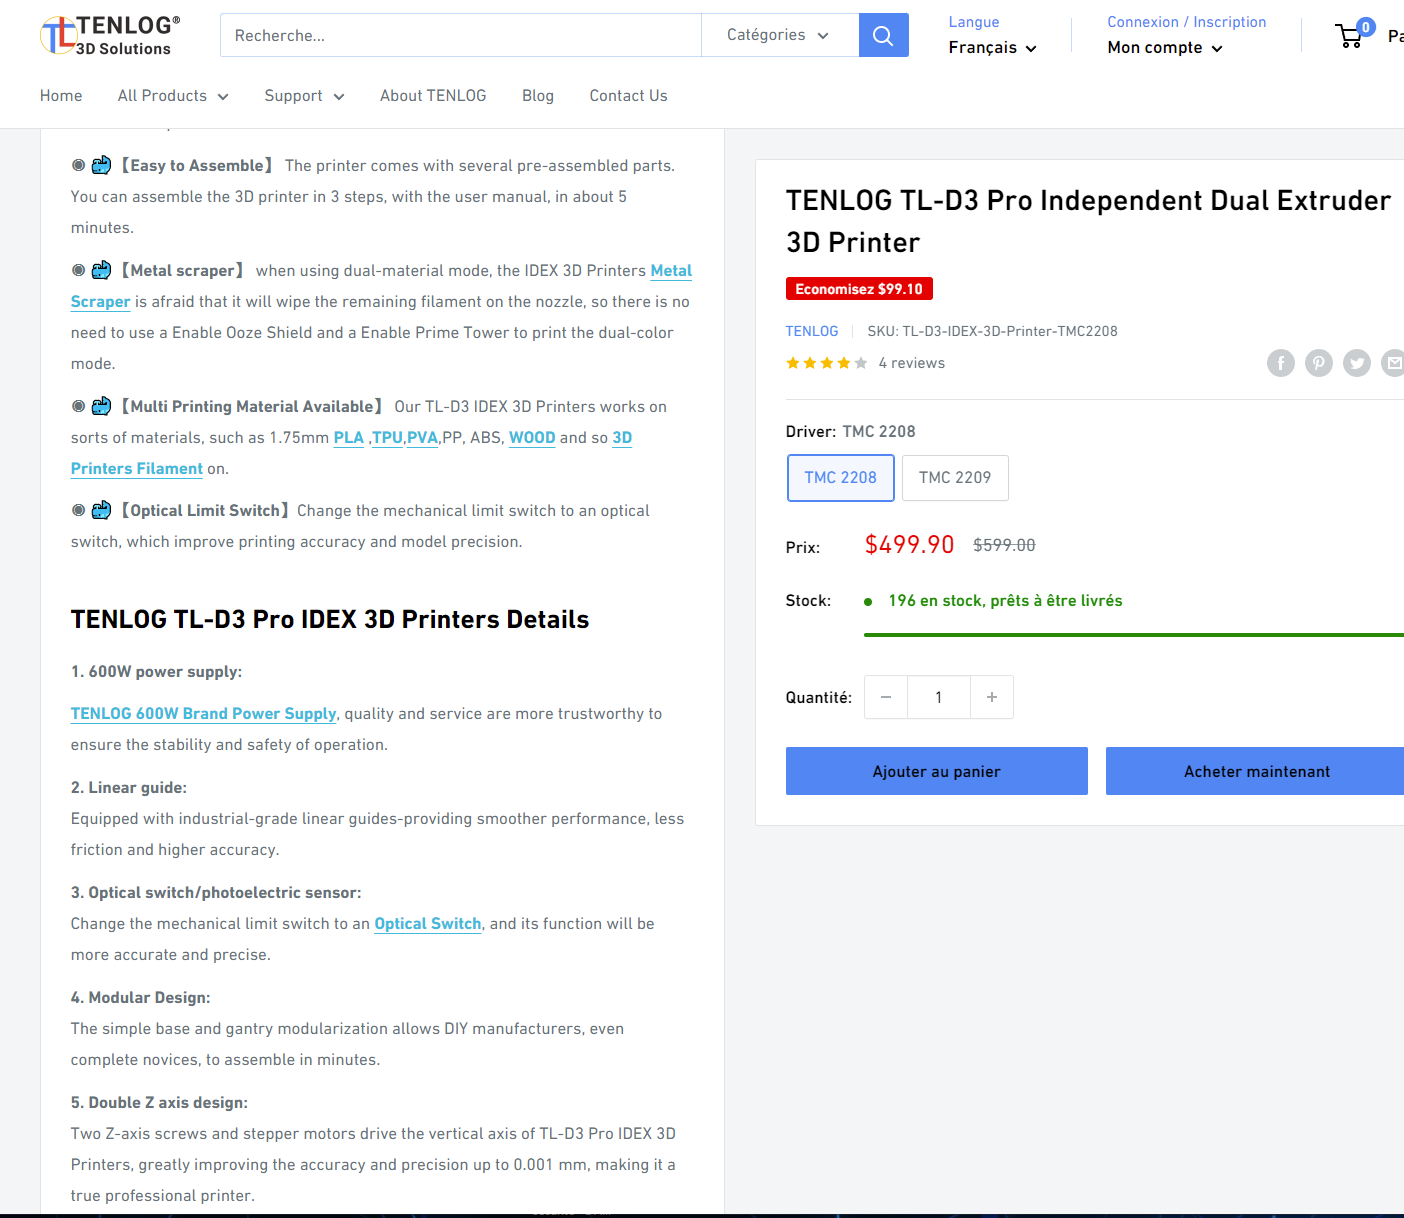This screenshot has height=1218, width=1404.
Task: Open the TENLOG 600W Brand Power Supply link
Action: [x=204, y=714]
